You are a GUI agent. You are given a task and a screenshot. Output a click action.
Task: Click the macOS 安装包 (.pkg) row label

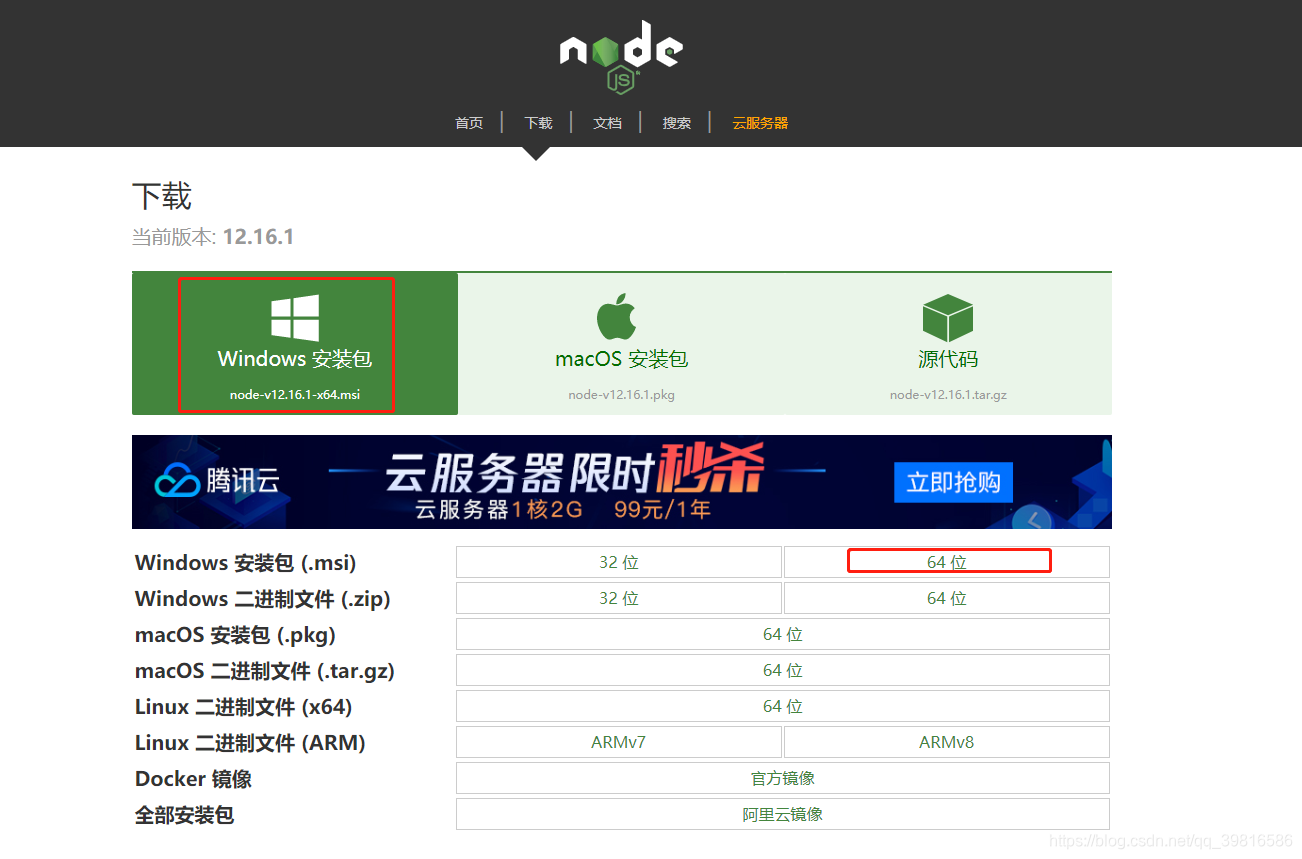(236, 634)
